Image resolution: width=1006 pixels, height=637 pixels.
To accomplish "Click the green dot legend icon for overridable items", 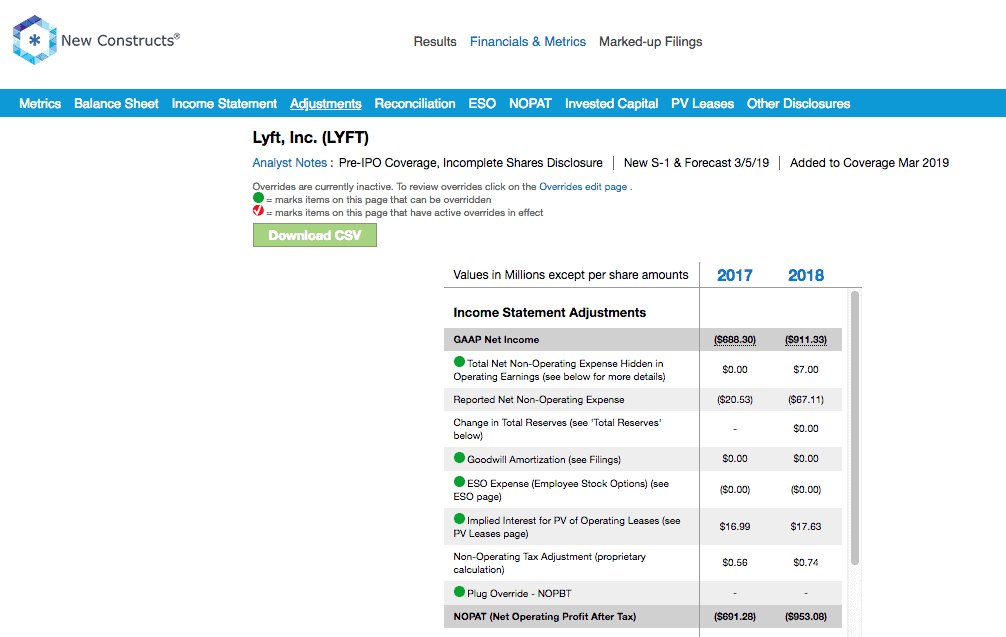I will click(x=259, y=198).
